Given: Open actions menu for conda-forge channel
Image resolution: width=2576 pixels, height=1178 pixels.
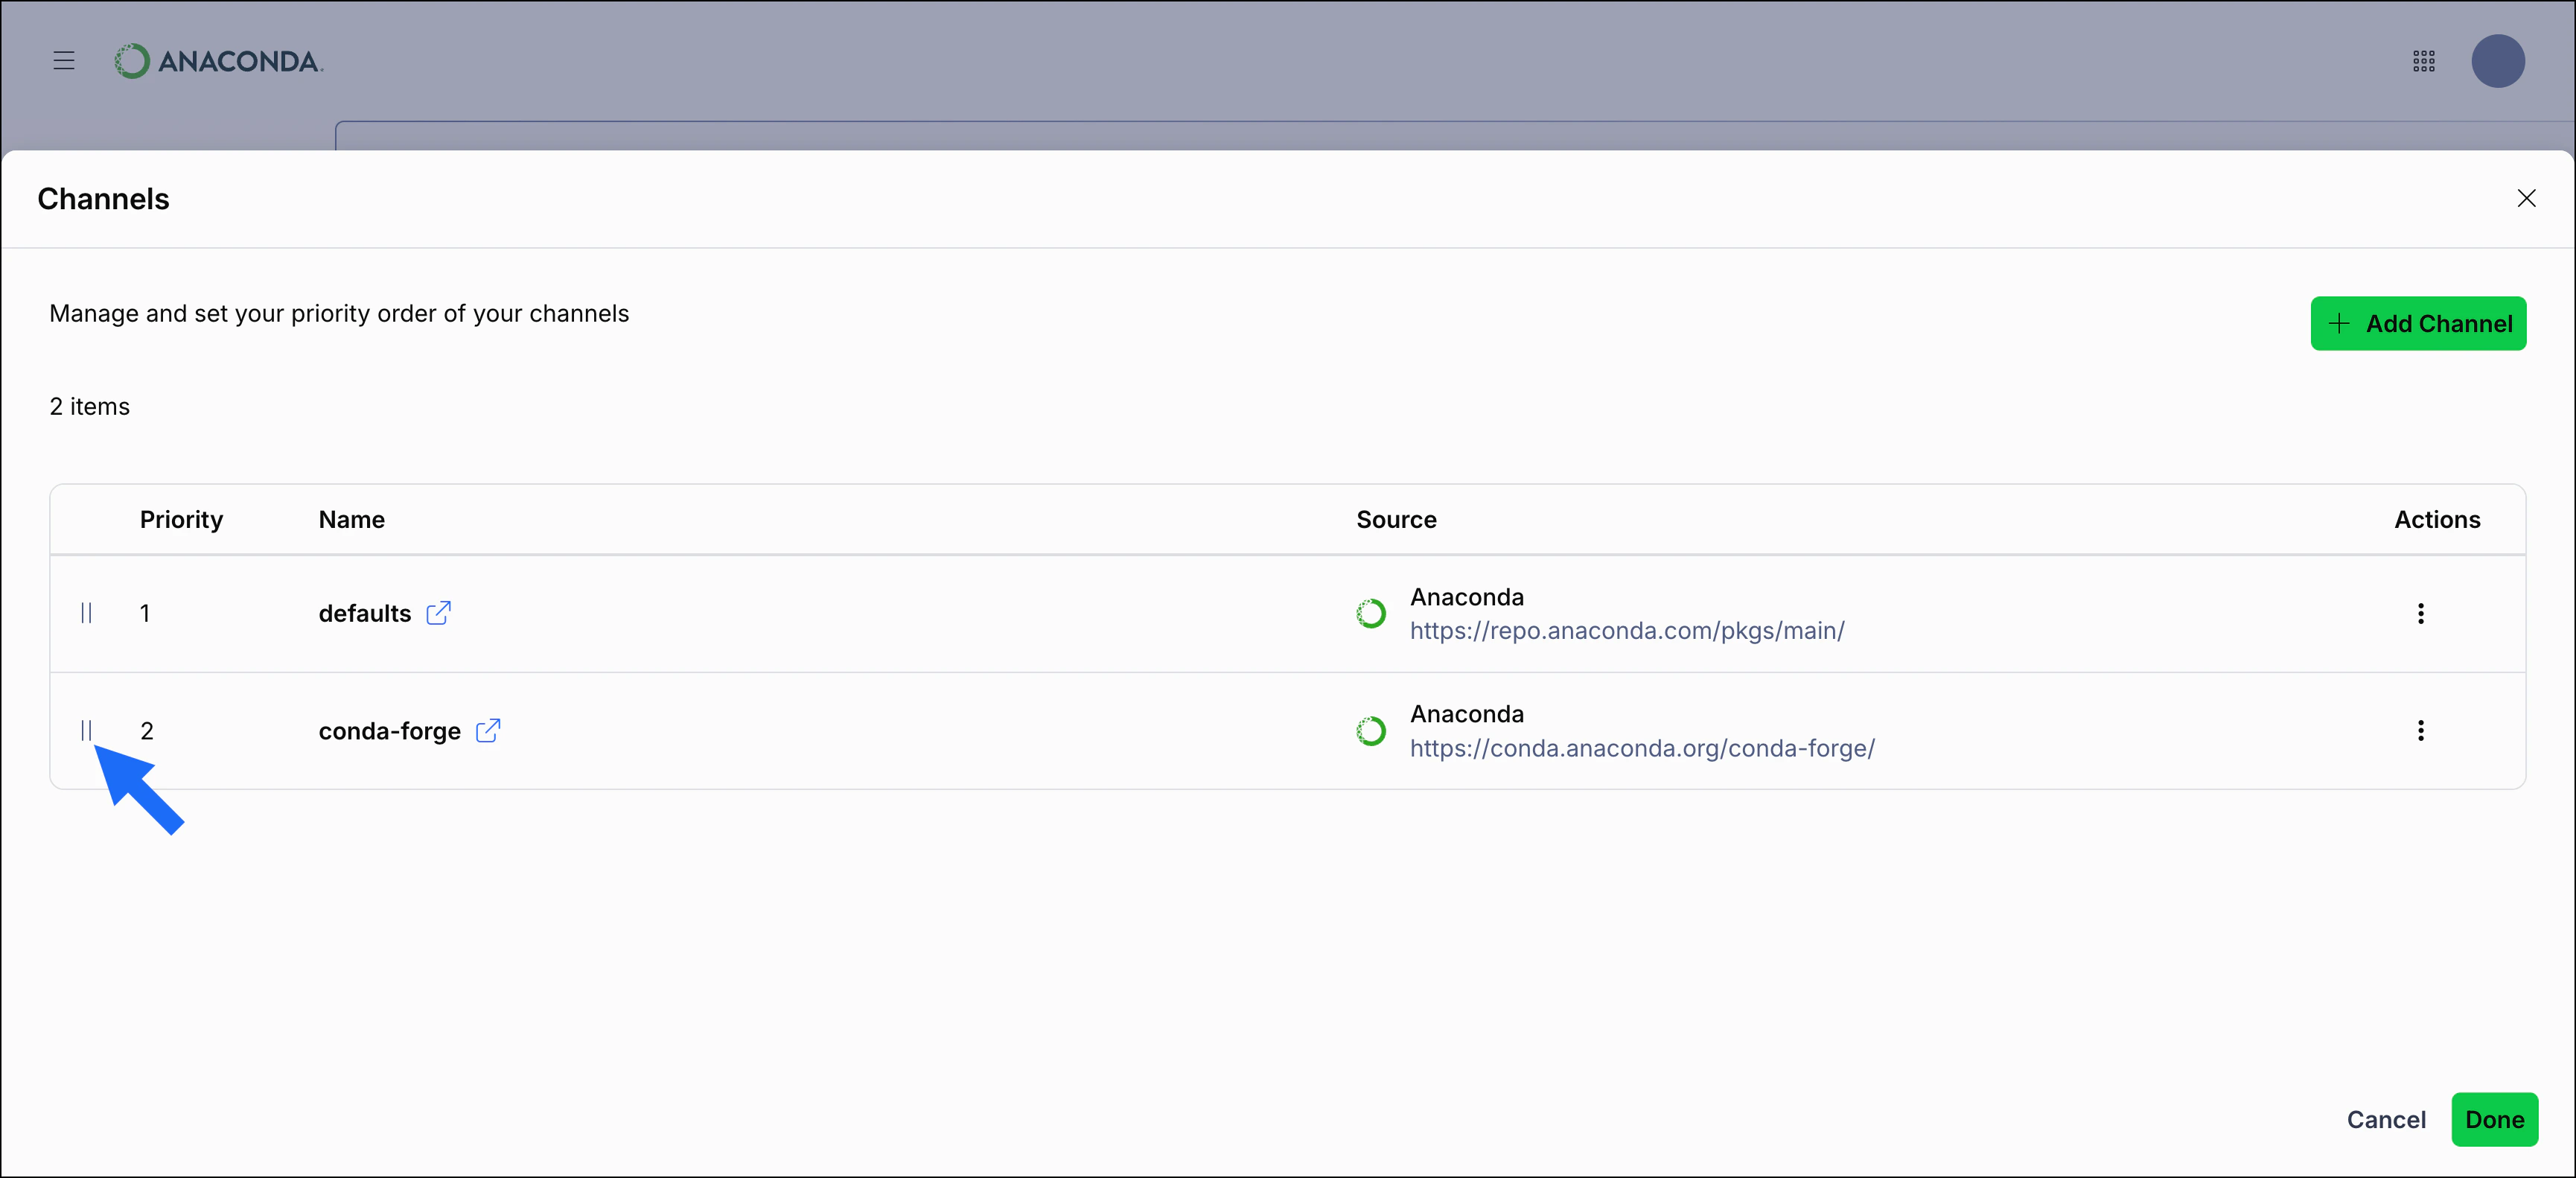Looking at the screenshot, I should 2421,731.
